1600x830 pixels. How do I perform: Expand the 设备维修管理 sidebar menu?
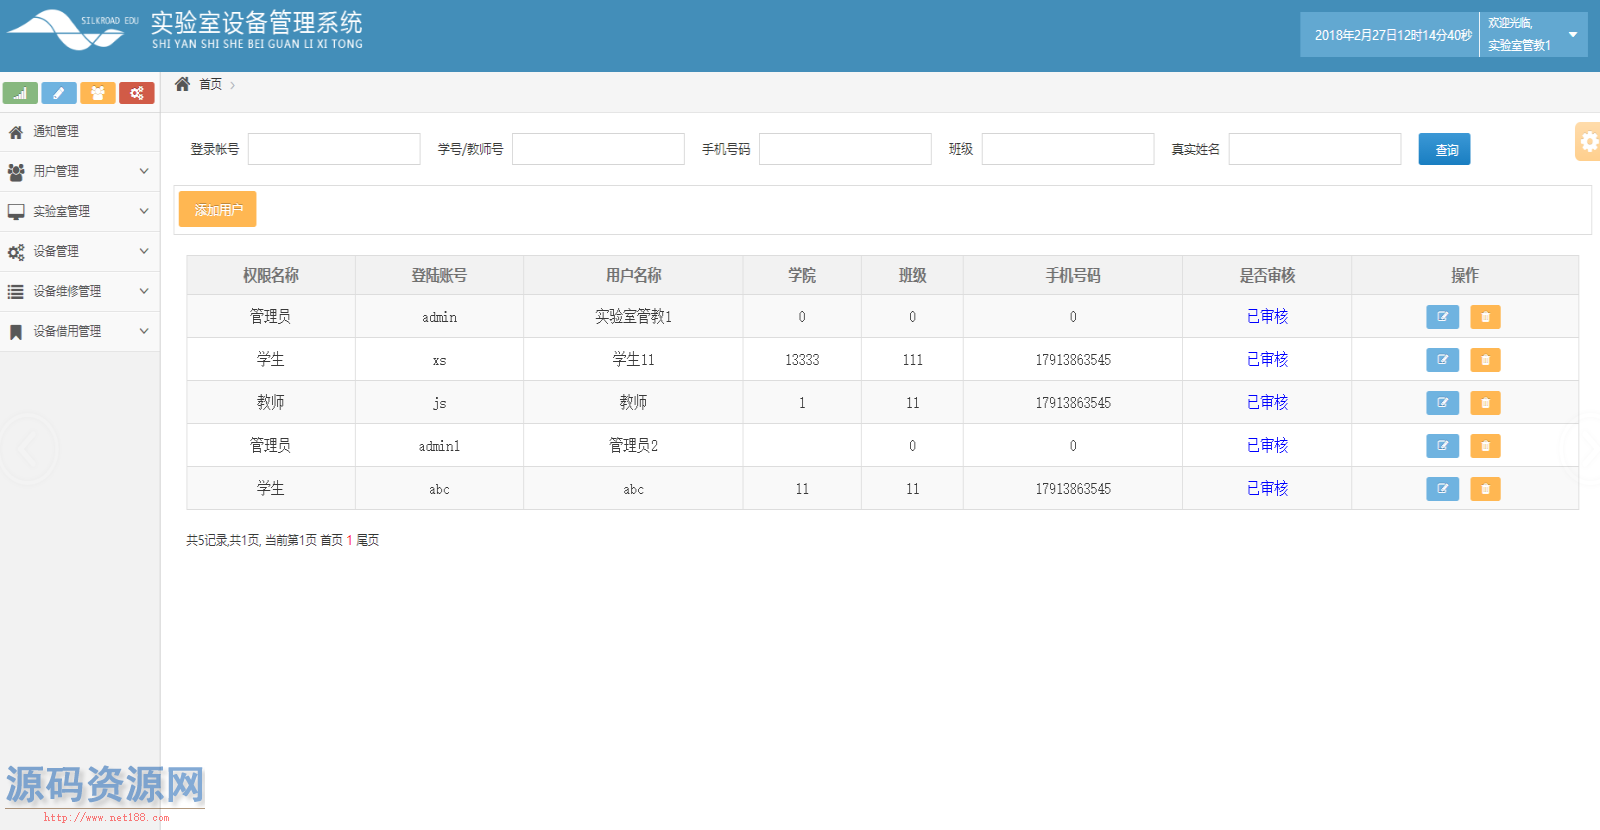click(80, 291)
